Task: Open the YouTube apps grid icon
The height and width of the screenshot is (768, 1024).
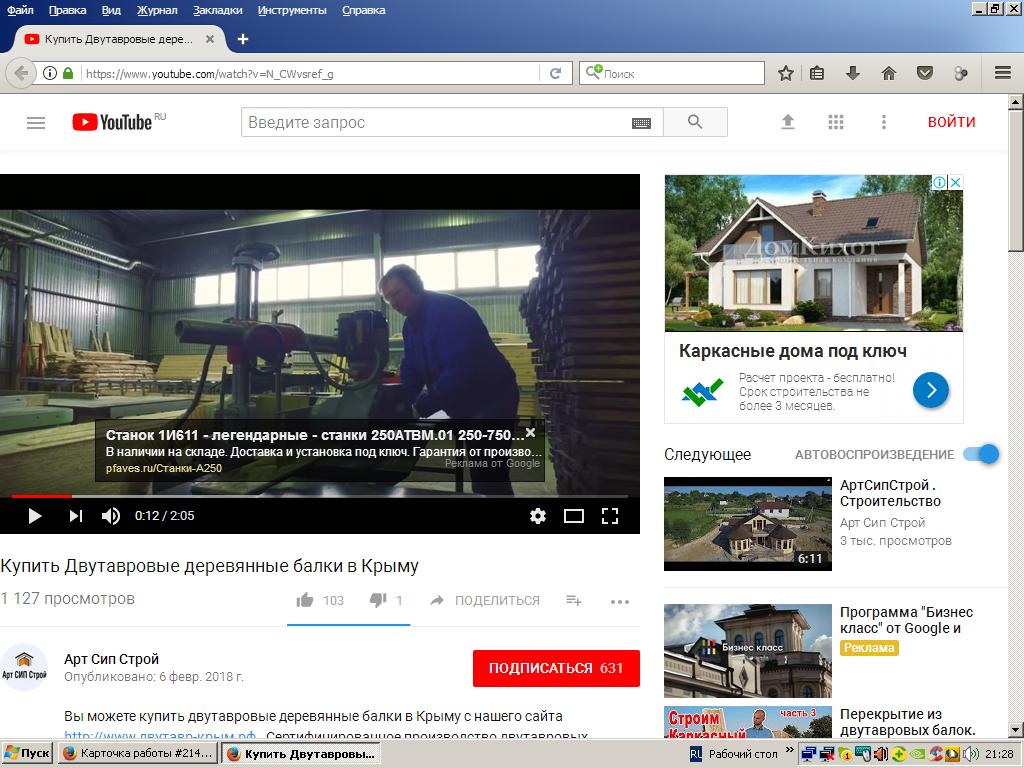Action: tap(836, 122)
